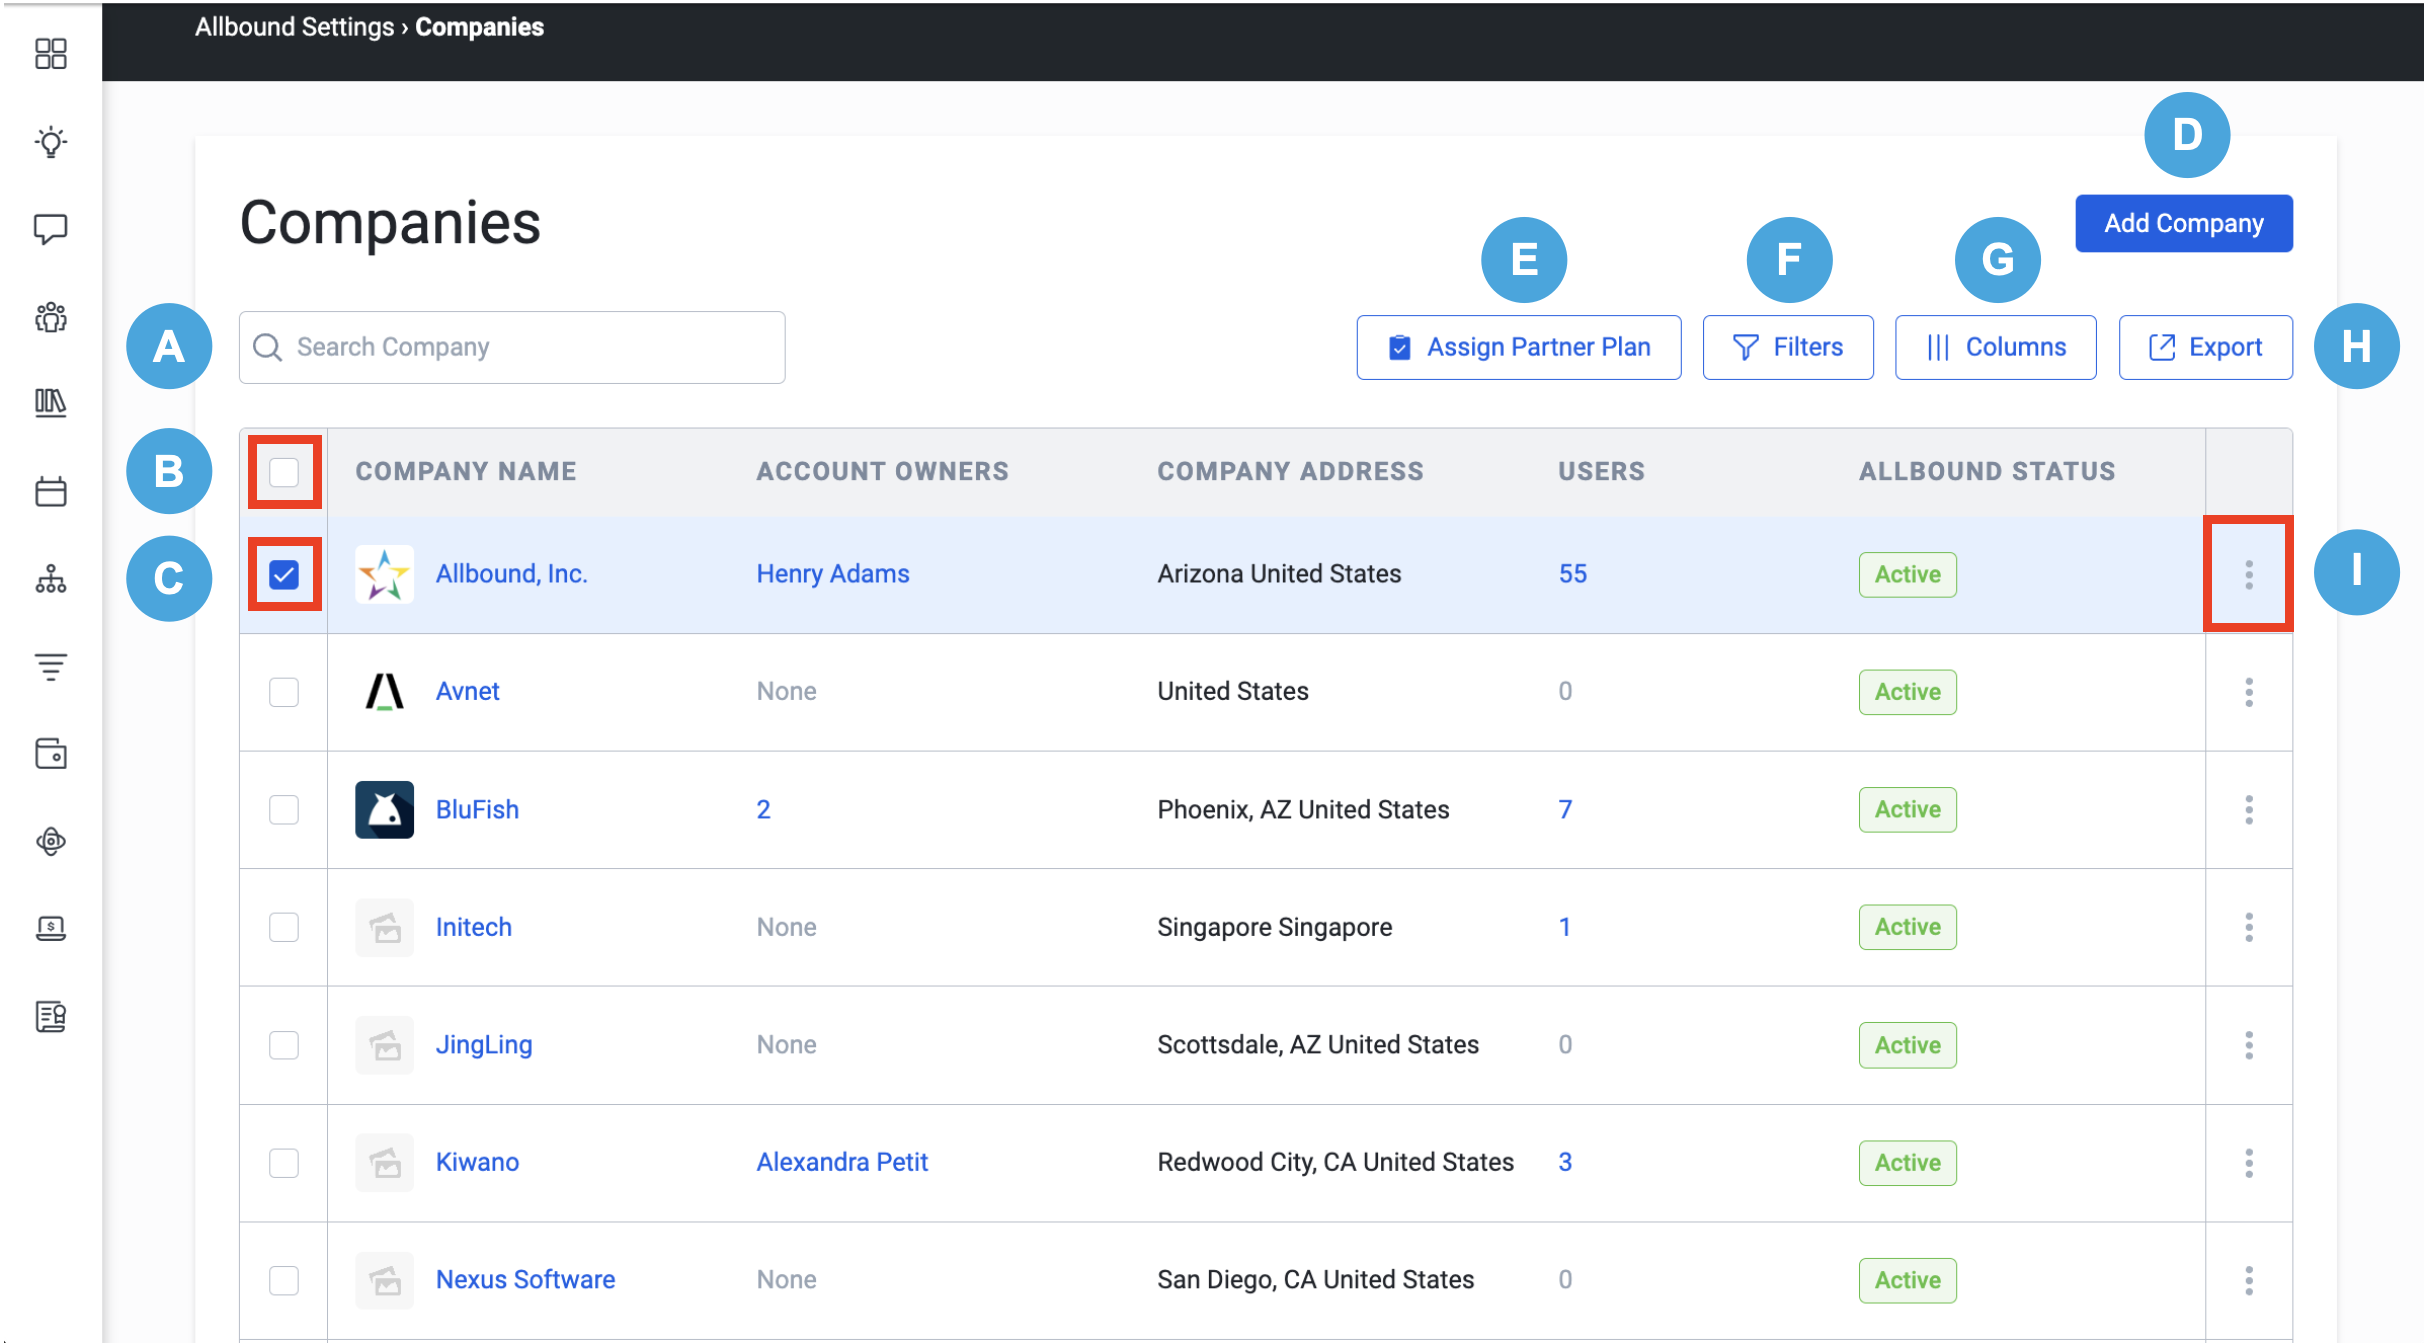The image size is (2426, 1344).
Task: Uncheck the Allbound, Inc. row checkbox
Action: pos(284,574)
